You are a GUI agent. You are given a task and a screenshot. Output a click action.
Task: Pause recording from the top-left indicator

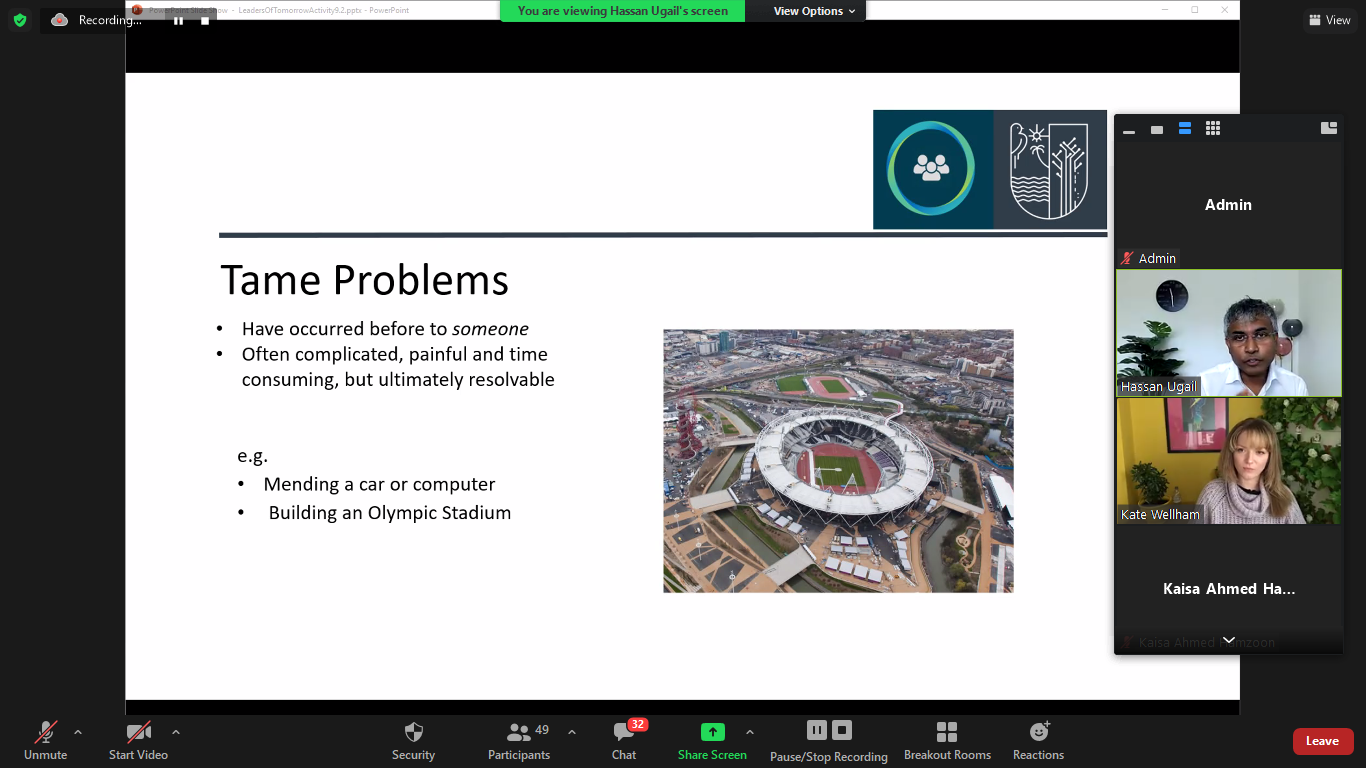[x=178, y=20]
